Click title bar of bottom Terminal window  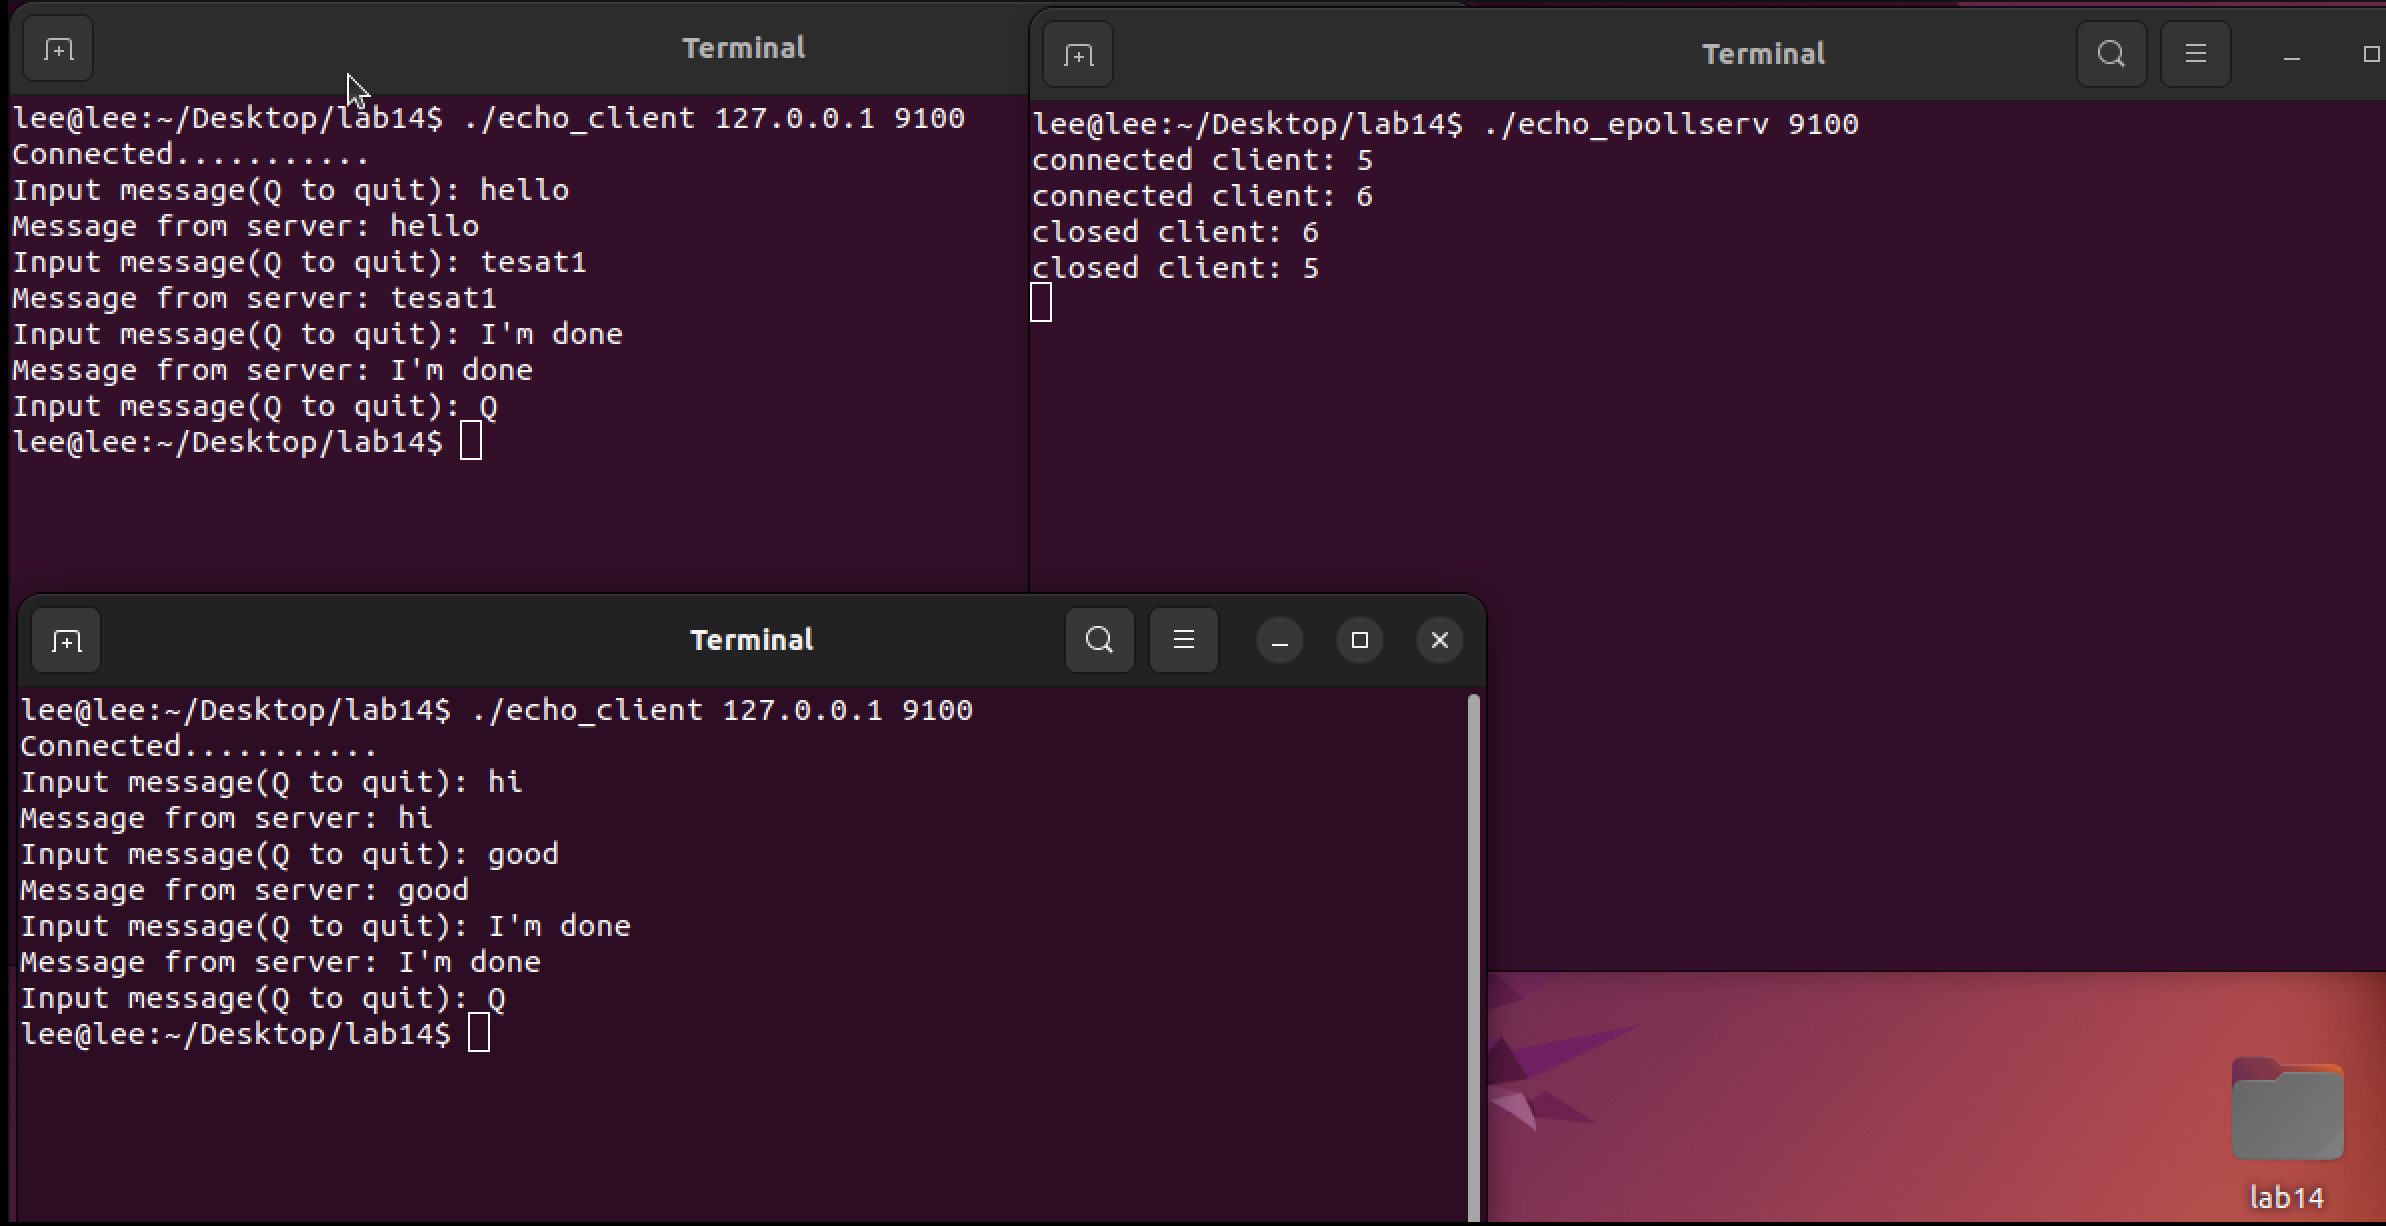(750, 640)
